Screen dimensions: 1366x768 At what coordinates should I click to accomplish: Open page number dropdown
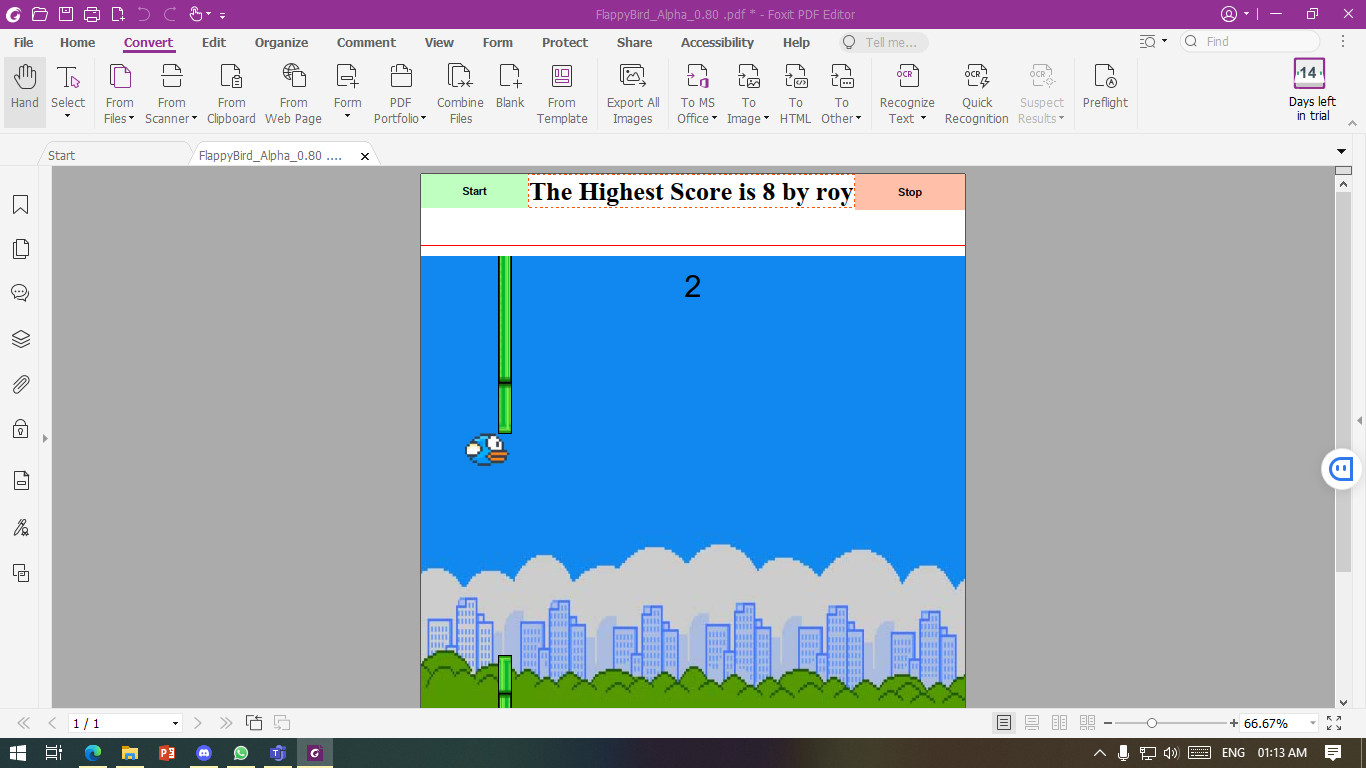click(175, 723)
